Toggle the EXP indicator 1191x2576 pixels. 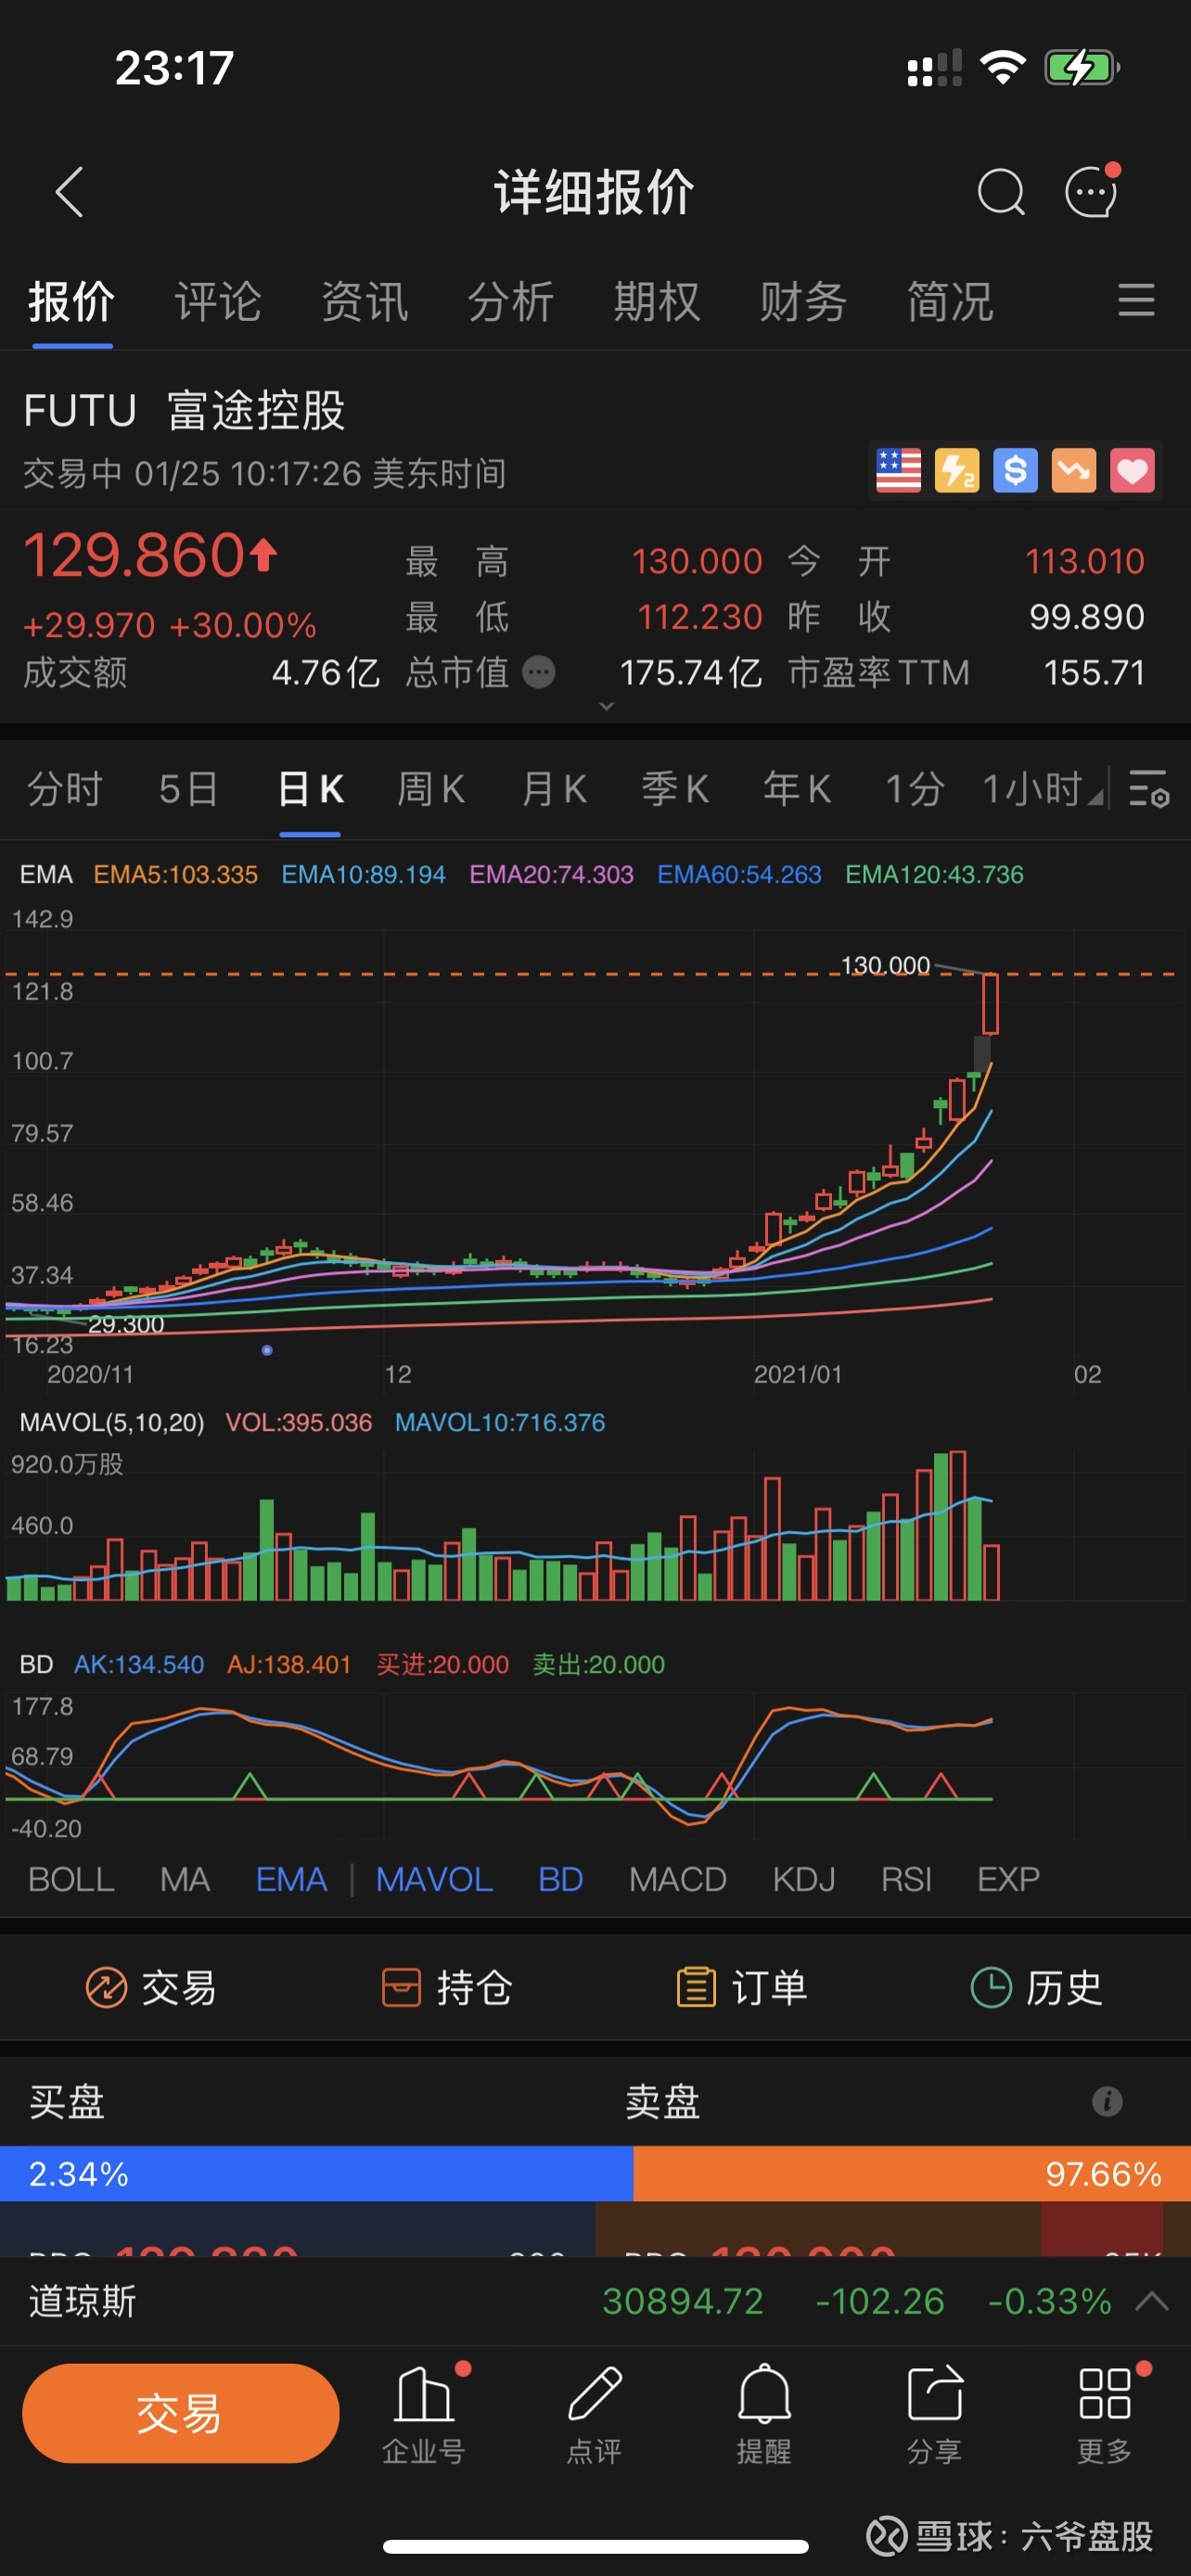point(1008,1879)
